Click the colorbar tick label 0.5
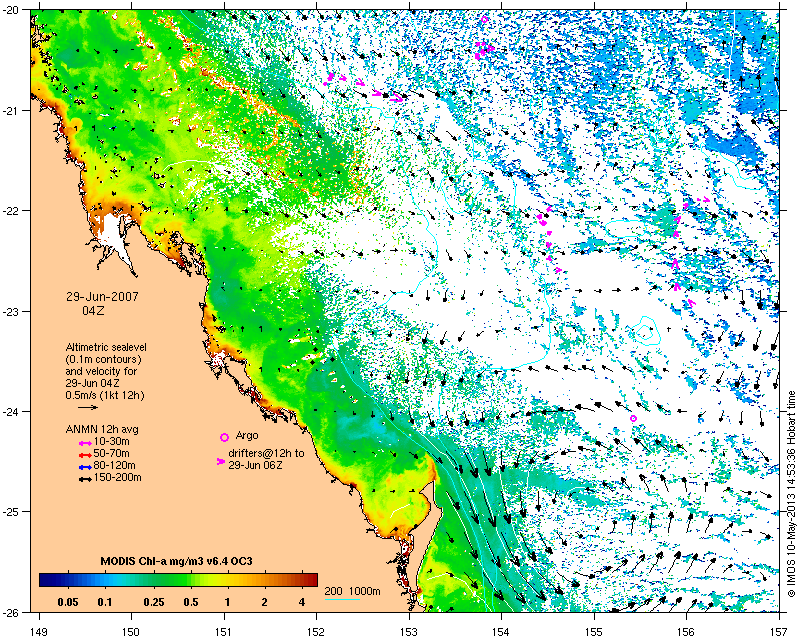The width and height of the screenshot is (800, 640). (x=191, y=602)
